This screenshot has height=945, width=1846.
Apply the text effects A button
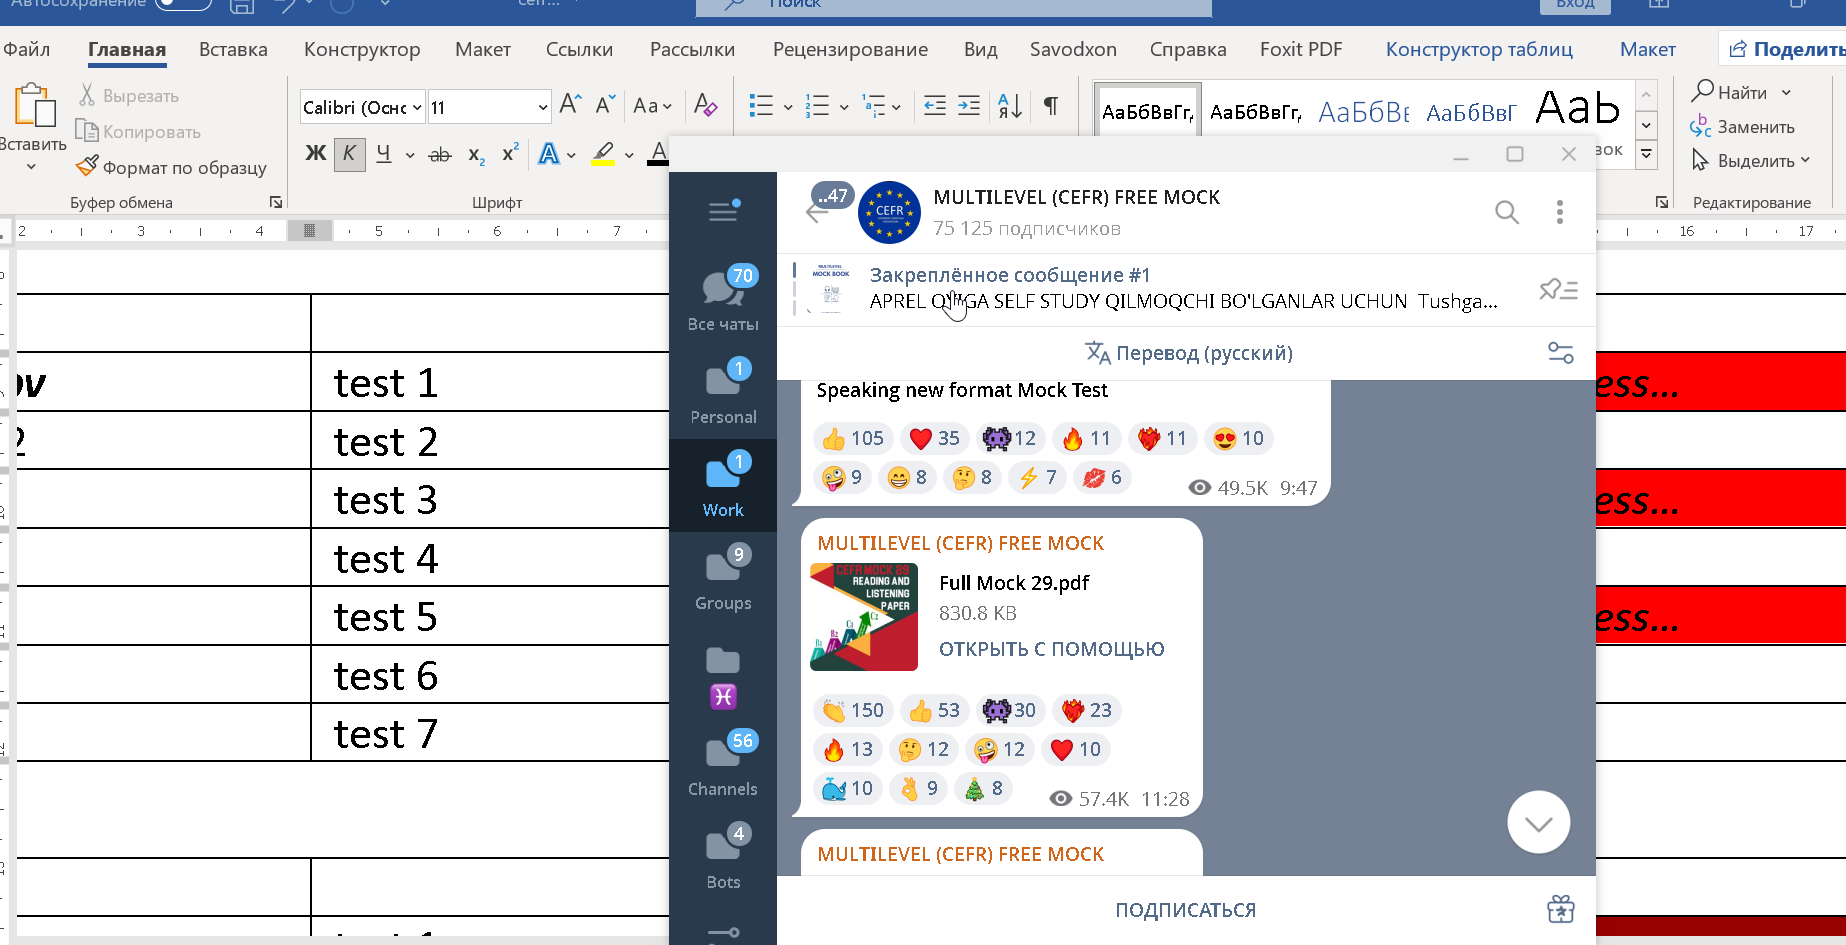549,154
